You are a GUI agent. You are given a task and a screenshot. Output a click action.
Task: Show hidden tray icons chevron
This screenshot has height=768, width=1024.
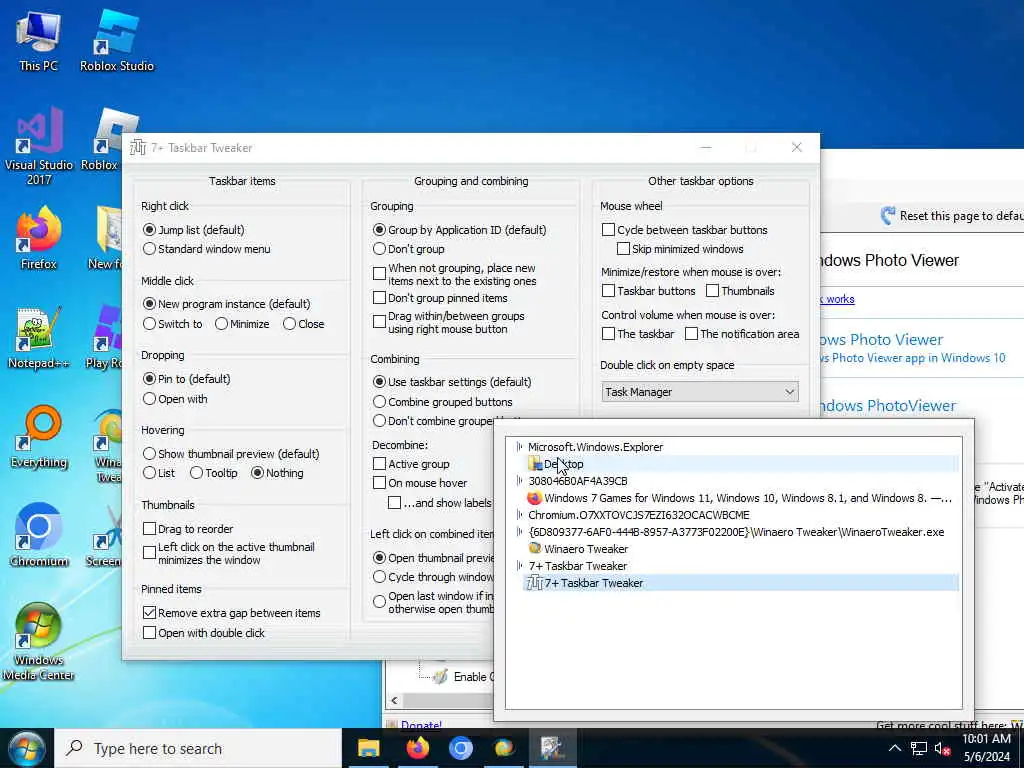tap(895, 748)
